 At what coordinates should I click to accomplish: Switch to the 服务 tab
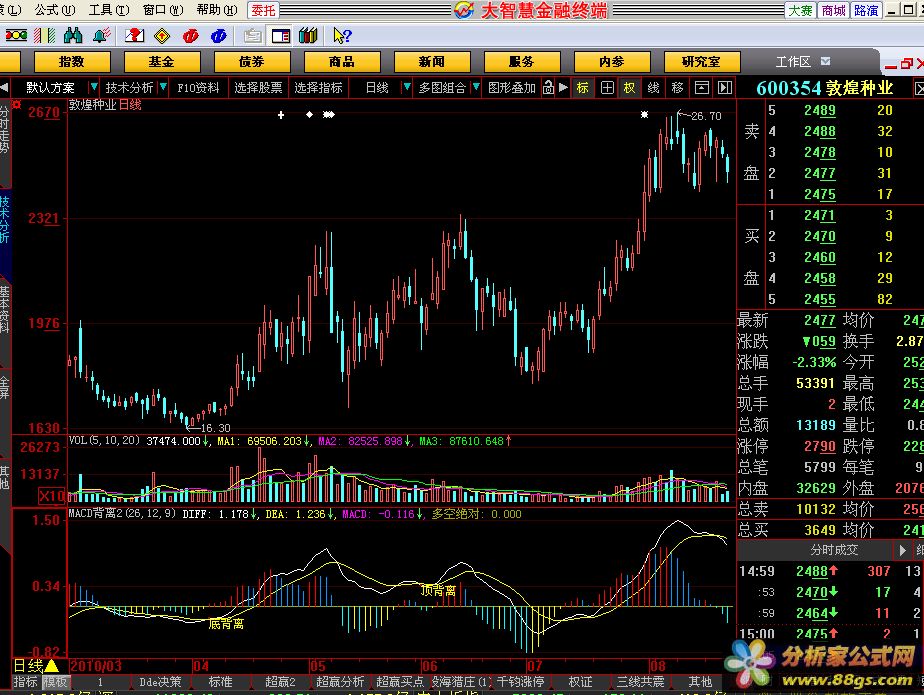click(x=522, y=62)
